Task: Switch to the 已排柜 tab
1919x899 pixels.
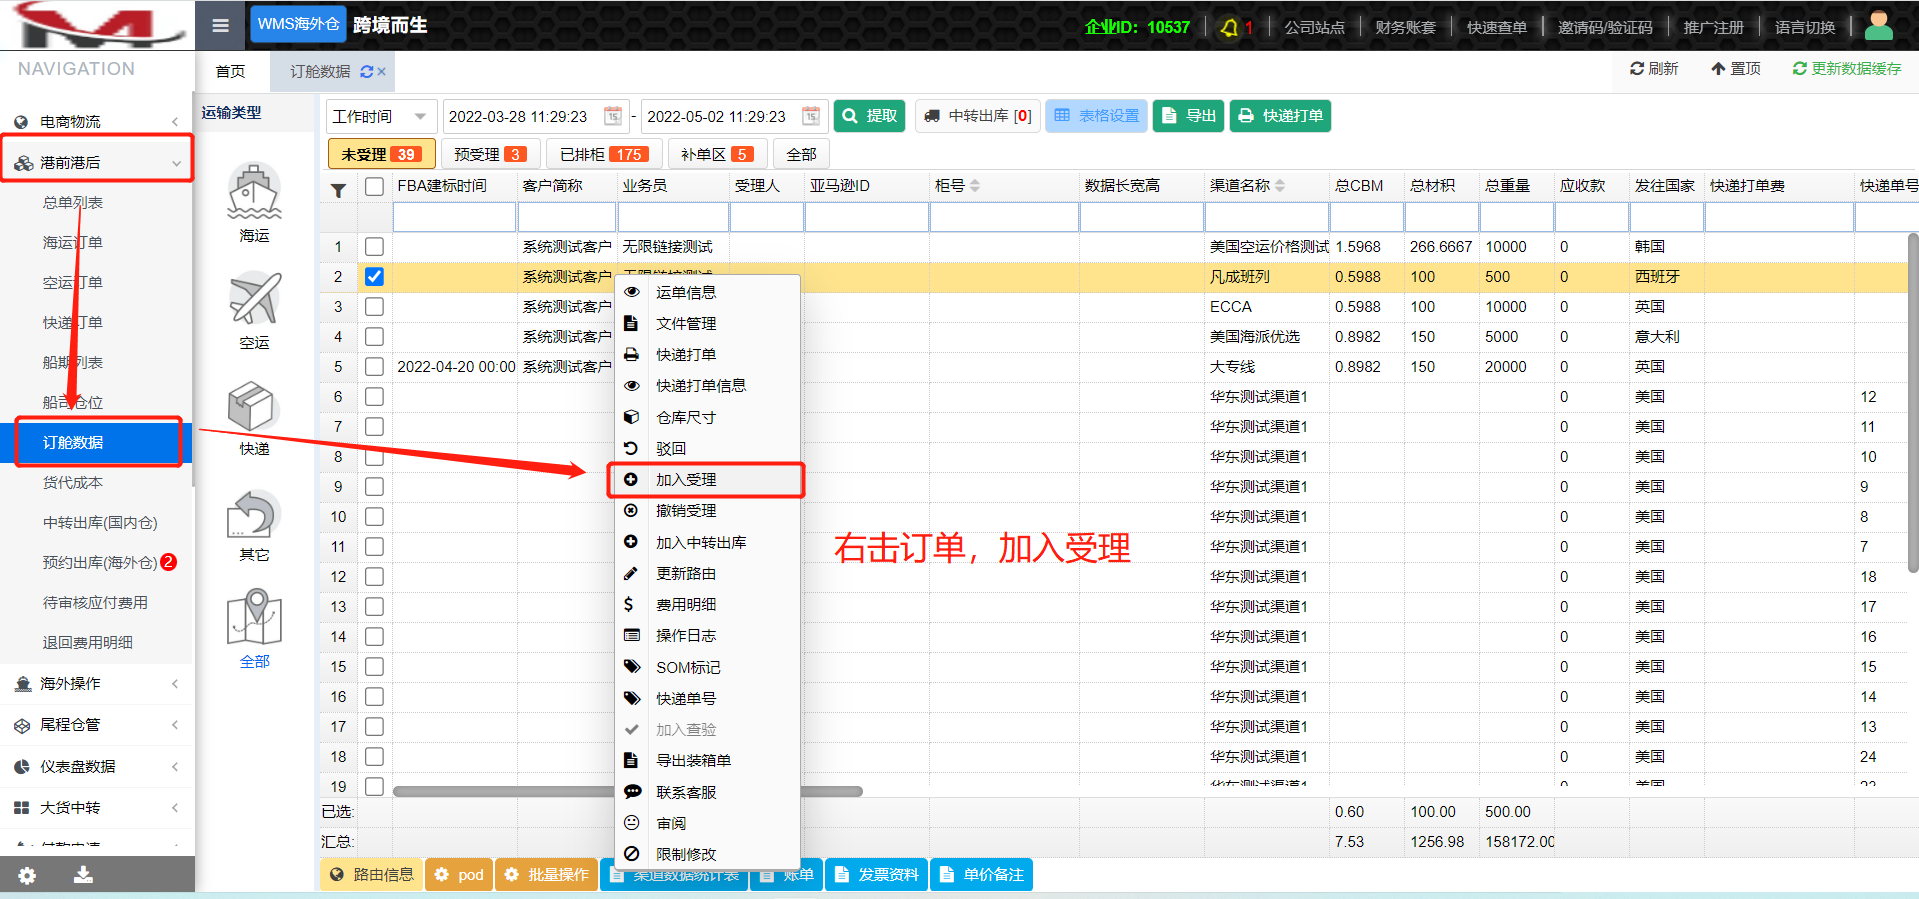Action: (x=604, y=154)
